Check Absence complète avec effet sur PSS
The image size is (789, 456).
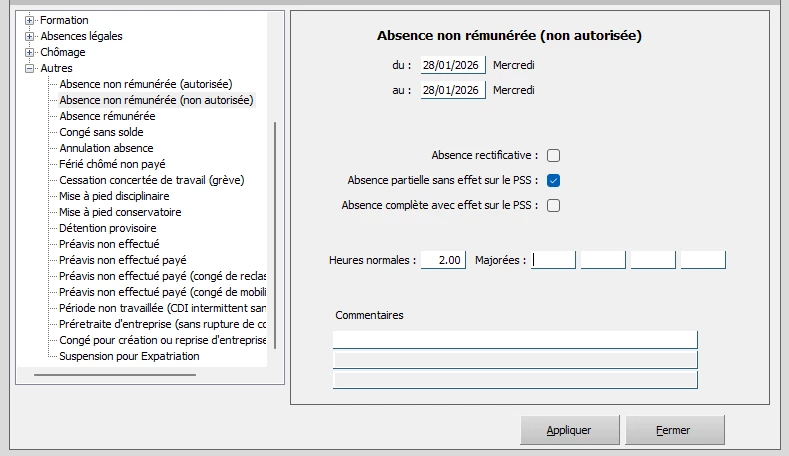(x=553, y=206)
